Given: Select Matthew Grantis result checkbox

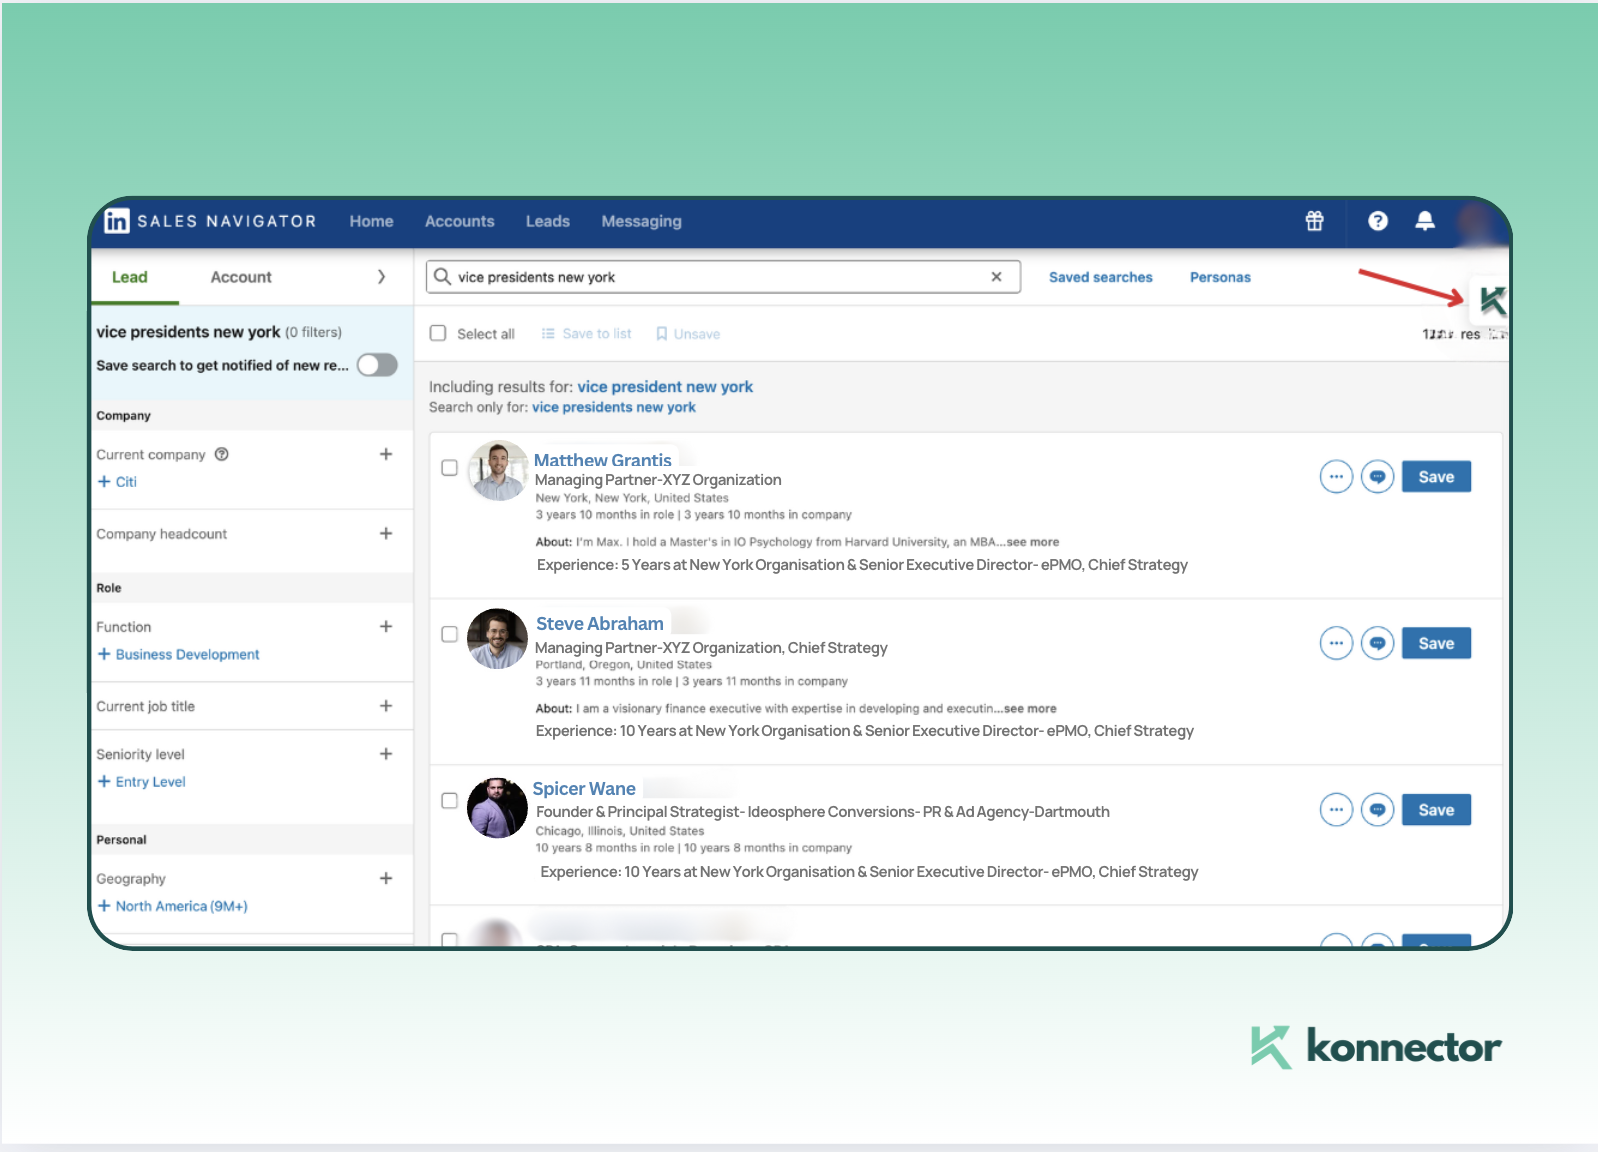Looking at the screenshot, I should click(450, 467).
